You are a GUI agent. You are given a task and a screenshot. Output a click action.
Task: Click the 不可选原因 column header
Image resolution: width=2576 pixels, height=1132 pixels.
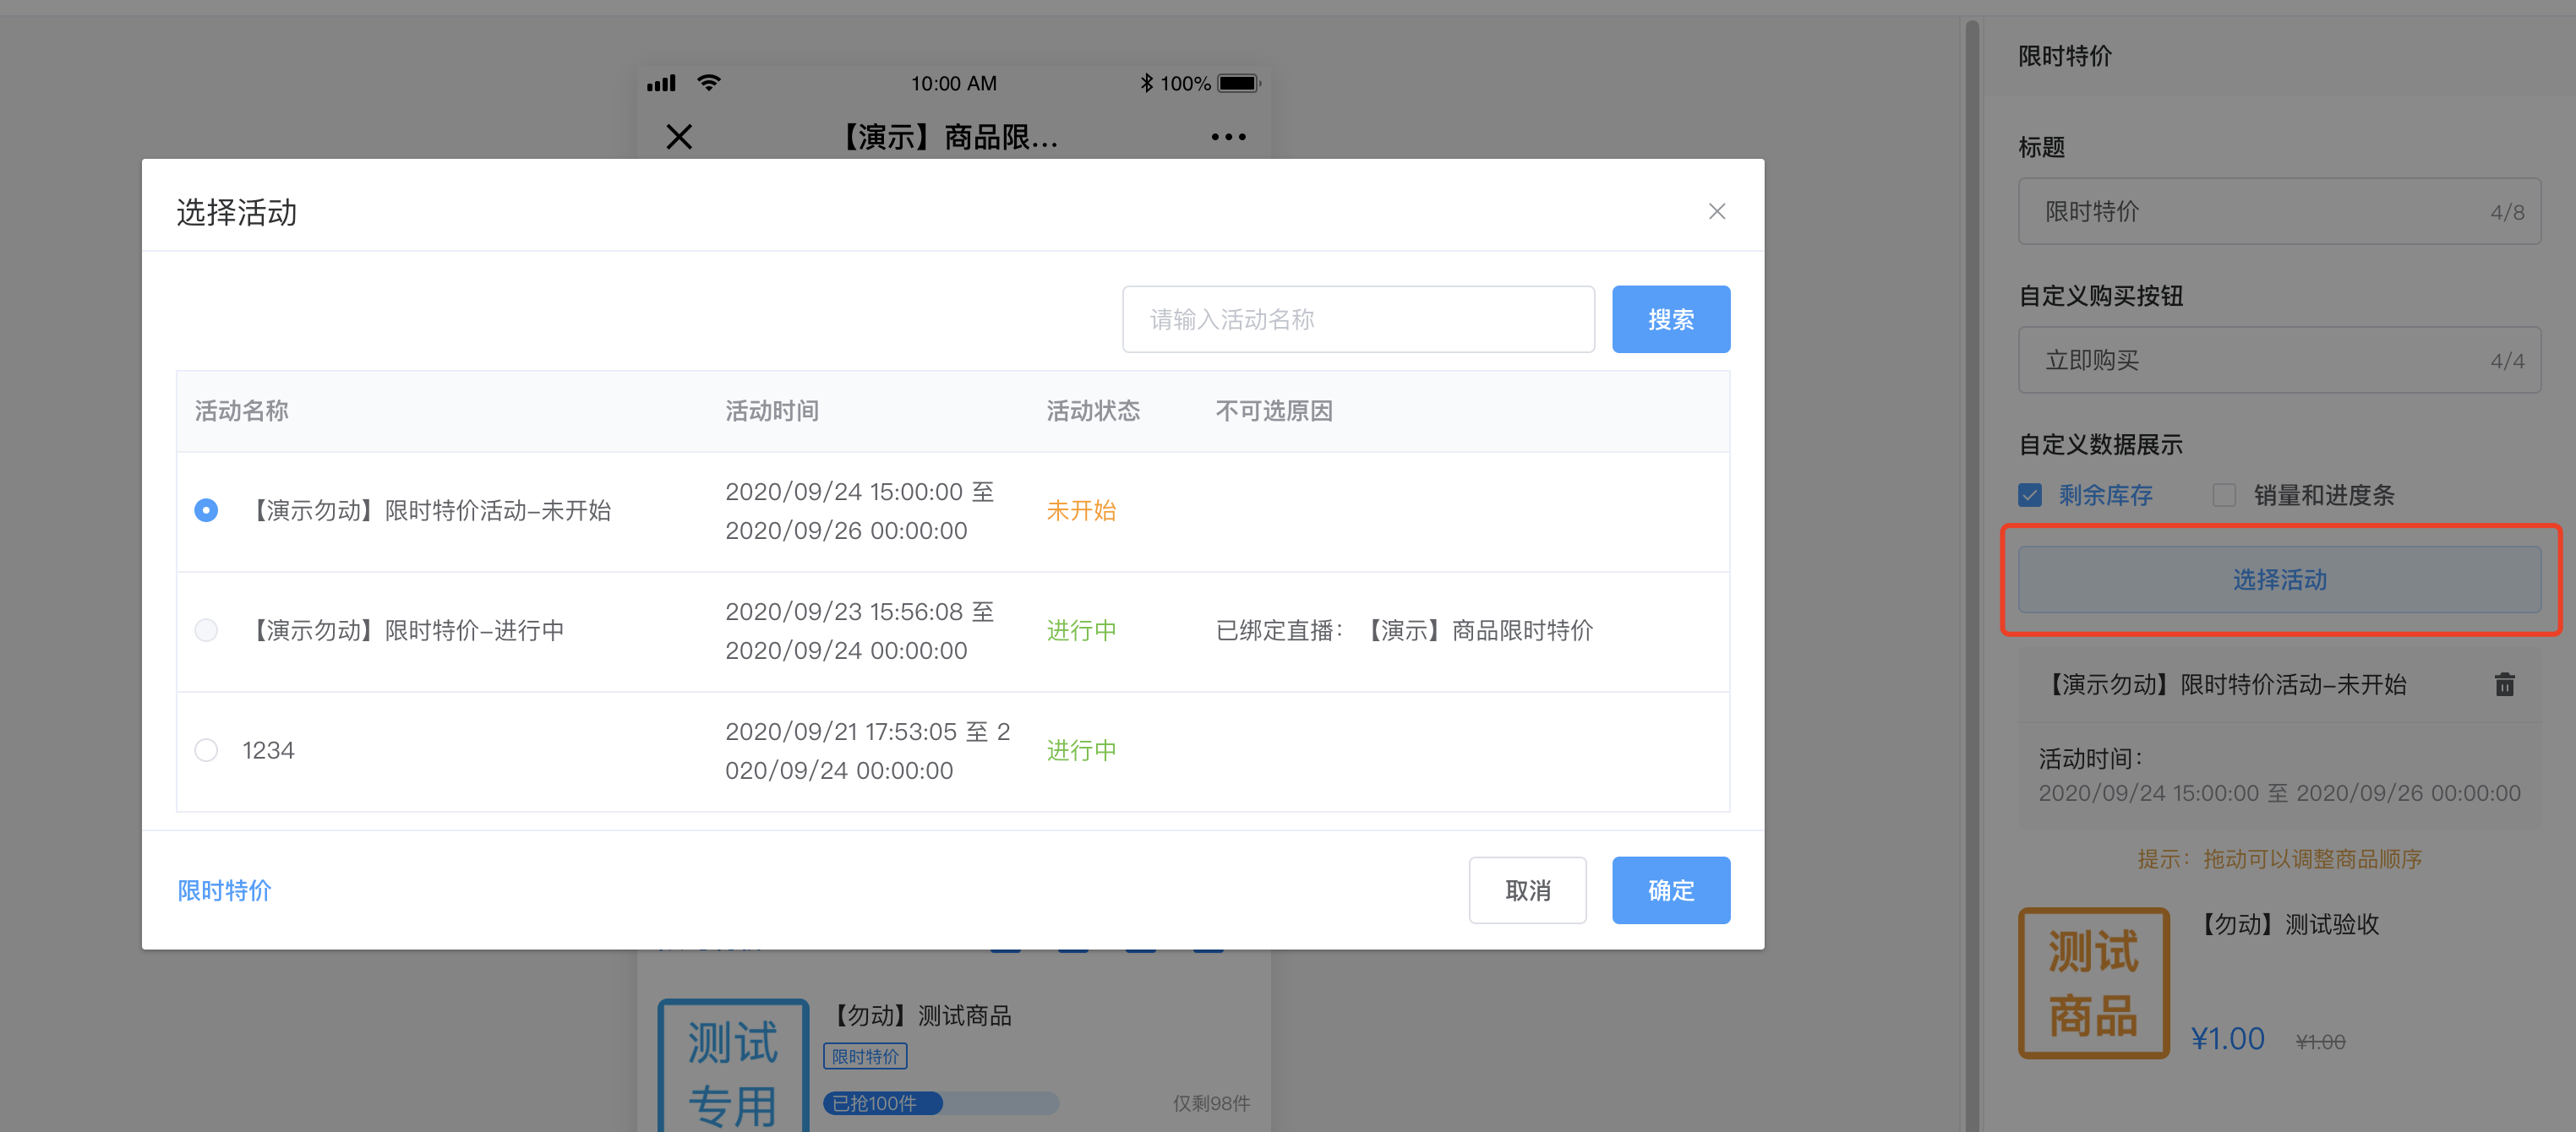1274,411
